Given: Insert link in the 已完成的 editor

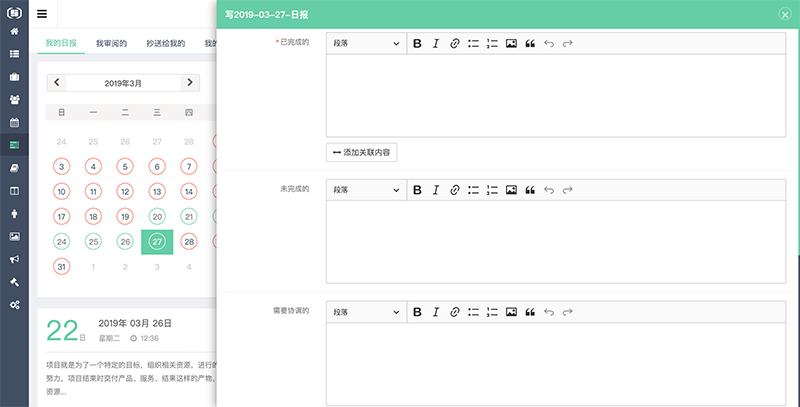Looking at the screenshot, I should (454, 44).
